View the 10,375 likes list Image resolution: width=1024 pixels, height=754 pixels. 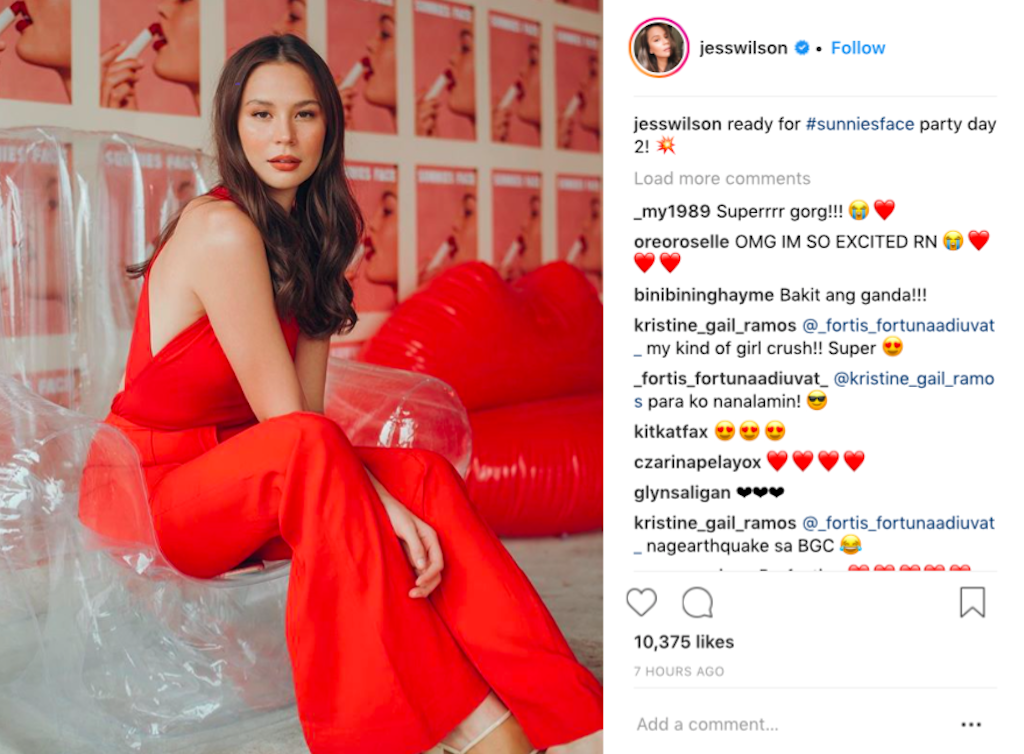[684, 642]
